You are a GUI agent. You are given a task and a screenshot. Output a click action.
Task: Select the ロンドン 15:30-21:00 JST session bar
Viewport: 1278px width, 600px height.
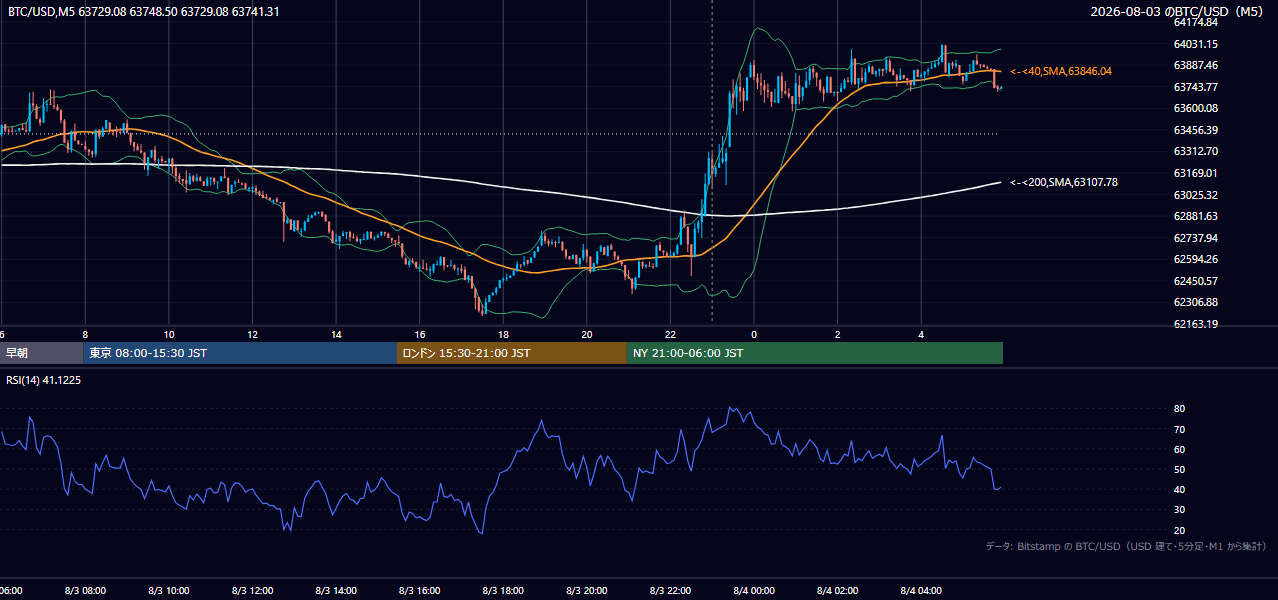[512, 353]
